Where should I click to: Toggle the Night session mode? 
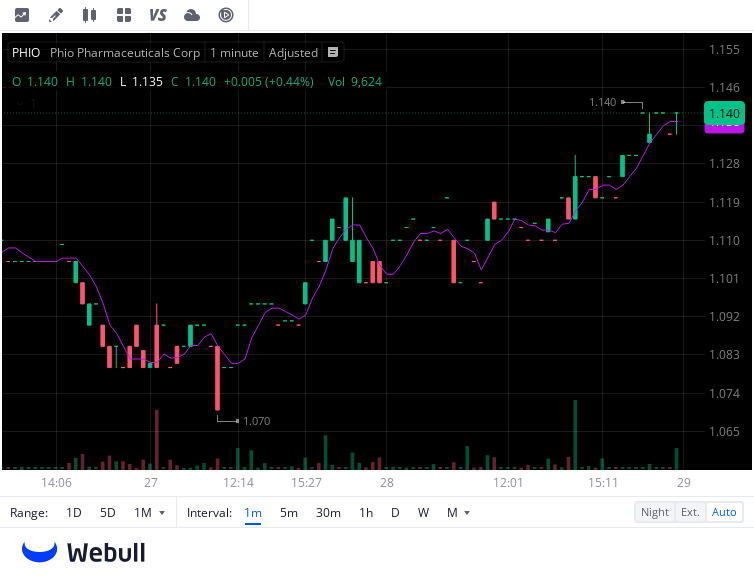point(654,512)
